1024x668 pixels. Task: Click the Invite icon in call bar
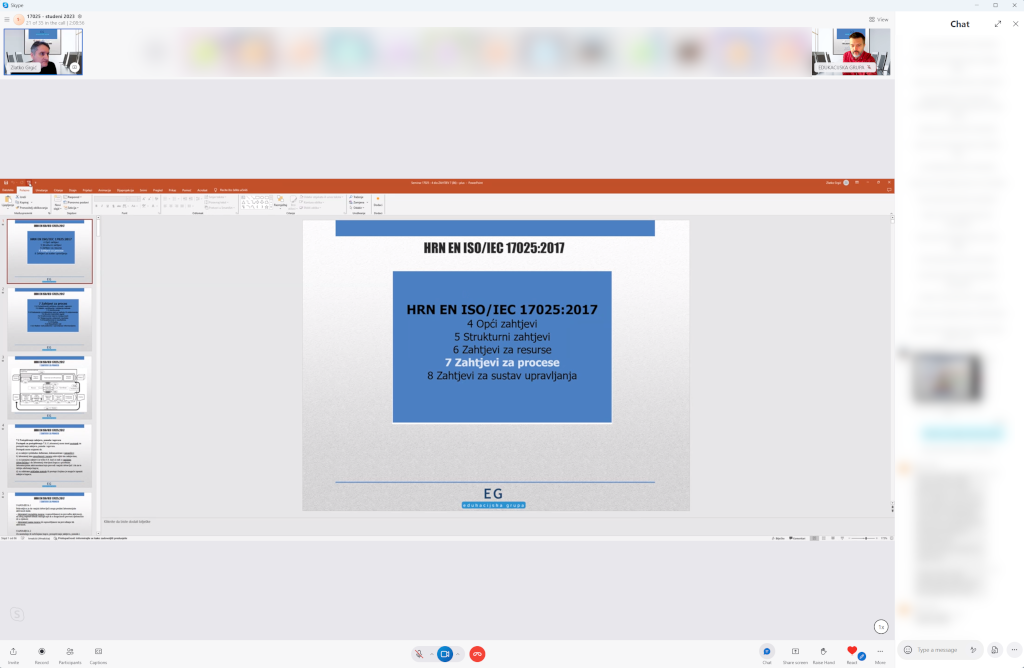14,651
